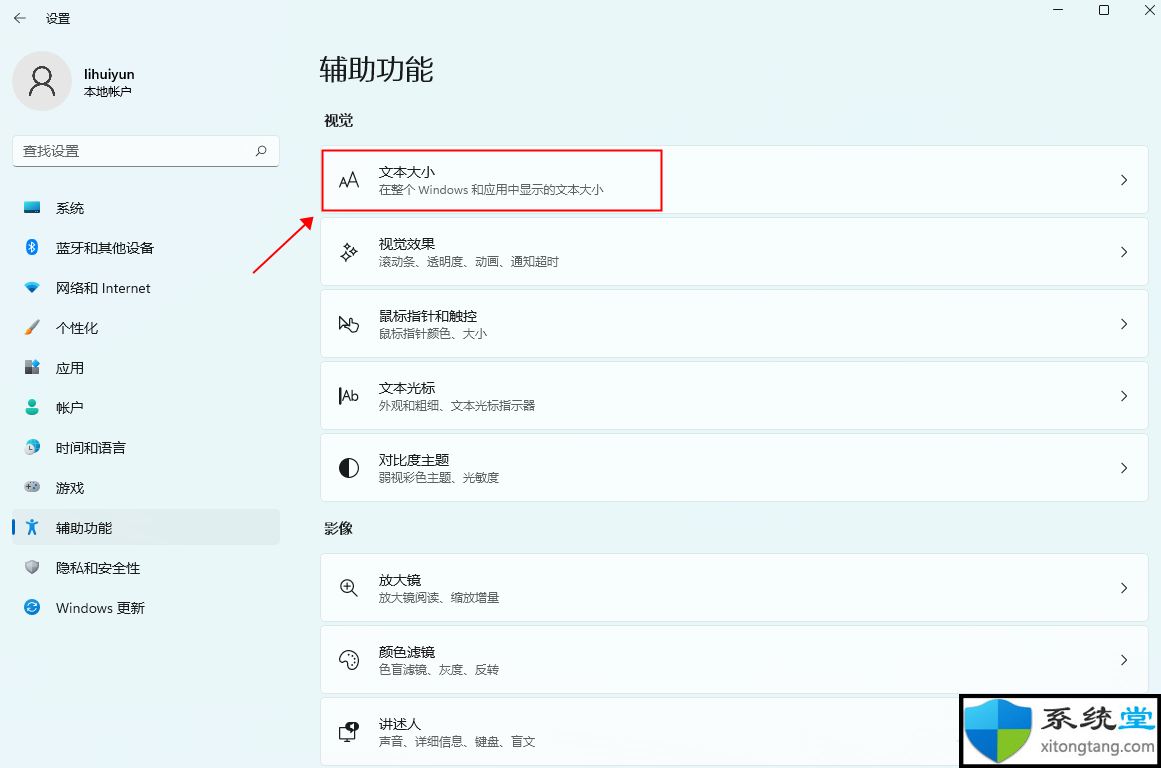The image size is (1161, 768).
Task: Click the 本地帐户 label under username
Action: [x=107, y=92]
